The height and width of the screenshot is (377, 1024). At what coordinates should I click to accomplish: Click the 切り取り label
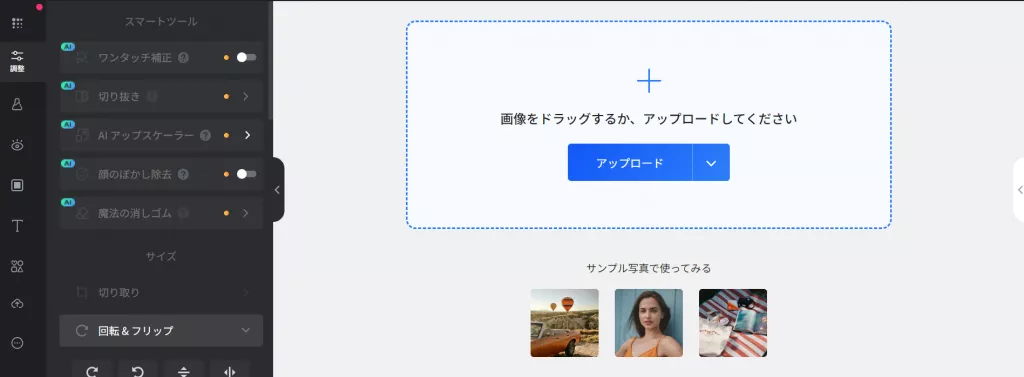pyautogui.click(x=119, y=292)
